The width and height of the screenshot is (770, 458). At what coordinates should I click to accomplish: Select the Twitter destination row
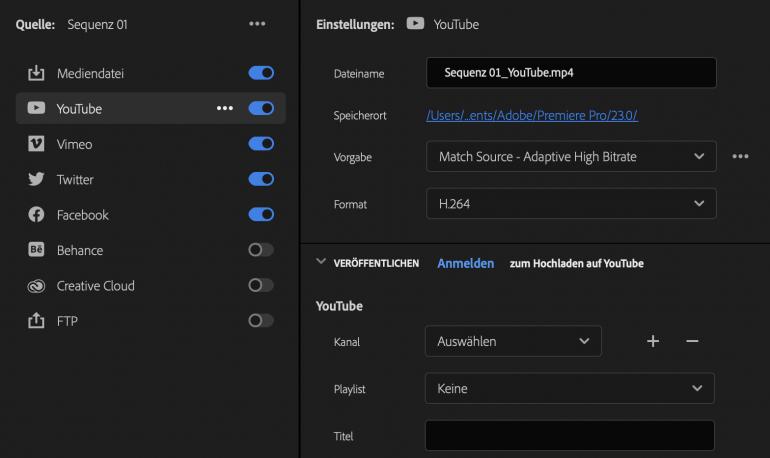pos(150,179)
